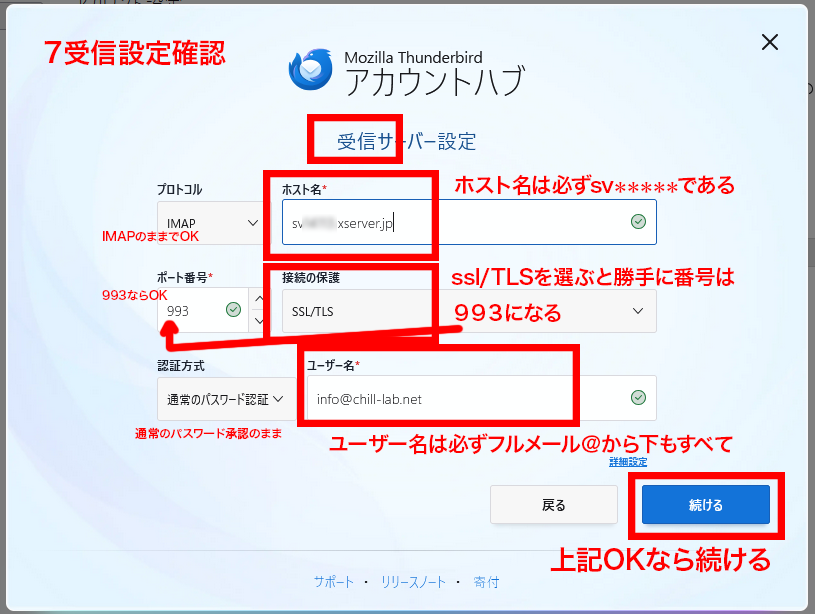Click the green checkmark in username field
Viewport: 815px width, 614px height.
pos(638,398)
